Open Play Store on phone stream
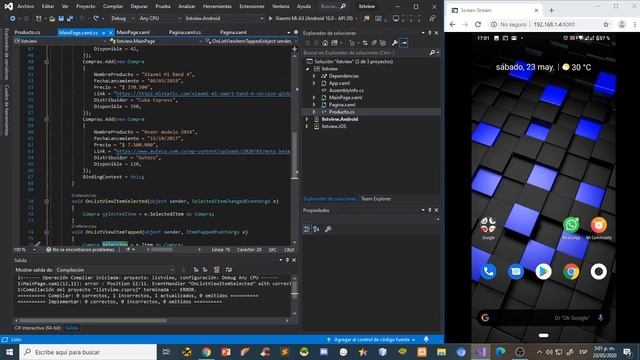This screenshot has height=360, width=640. pyautogui.click(x=543, y=271)
